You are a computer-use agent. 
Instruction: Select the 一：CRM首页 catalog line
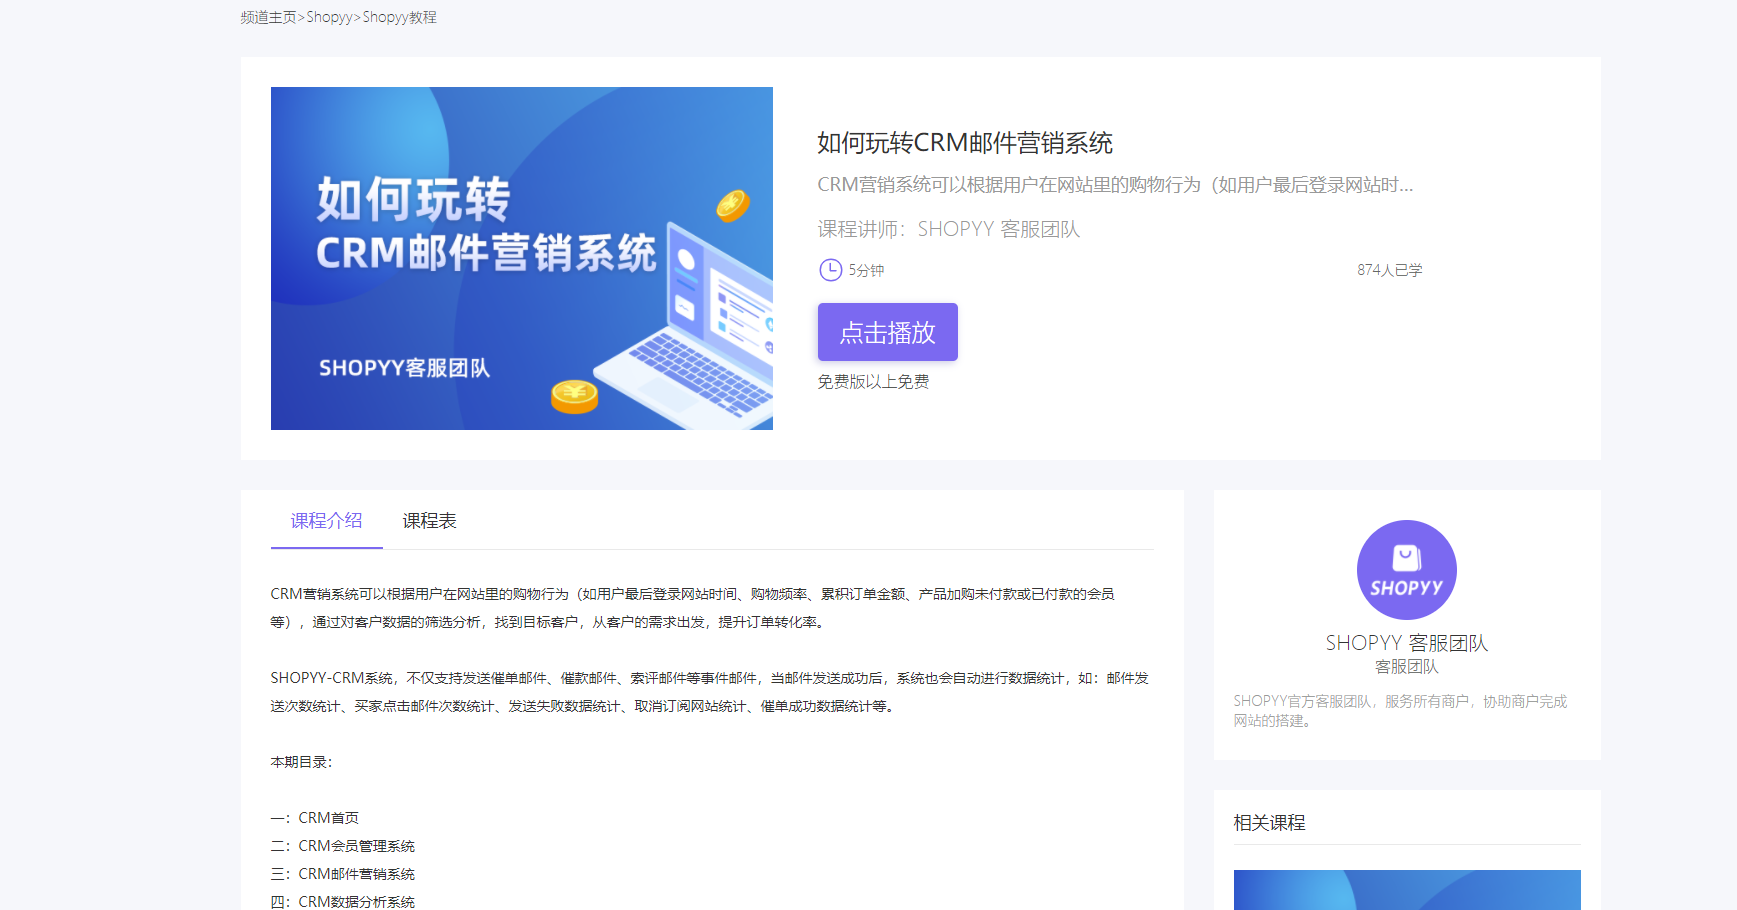pyautogui.click(x=315, y=818)
